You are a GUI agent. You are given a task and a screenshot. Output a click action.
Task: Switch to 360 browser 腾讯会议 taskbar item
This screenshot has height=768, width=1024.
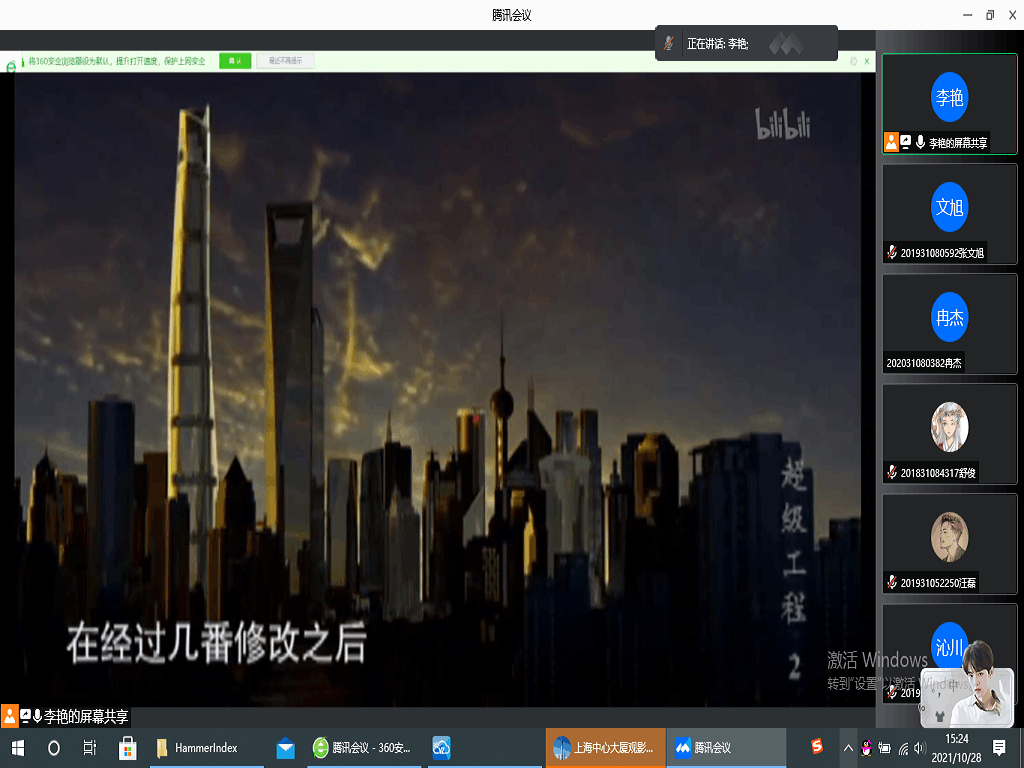pos(360,748)
